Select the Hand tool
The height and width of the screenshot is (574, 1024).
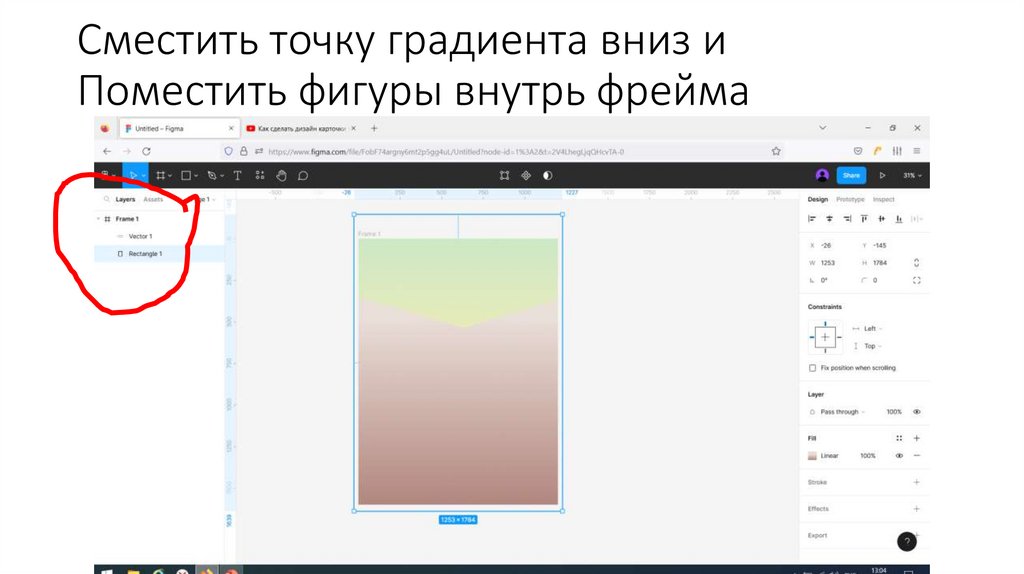(x=281, y=176)
